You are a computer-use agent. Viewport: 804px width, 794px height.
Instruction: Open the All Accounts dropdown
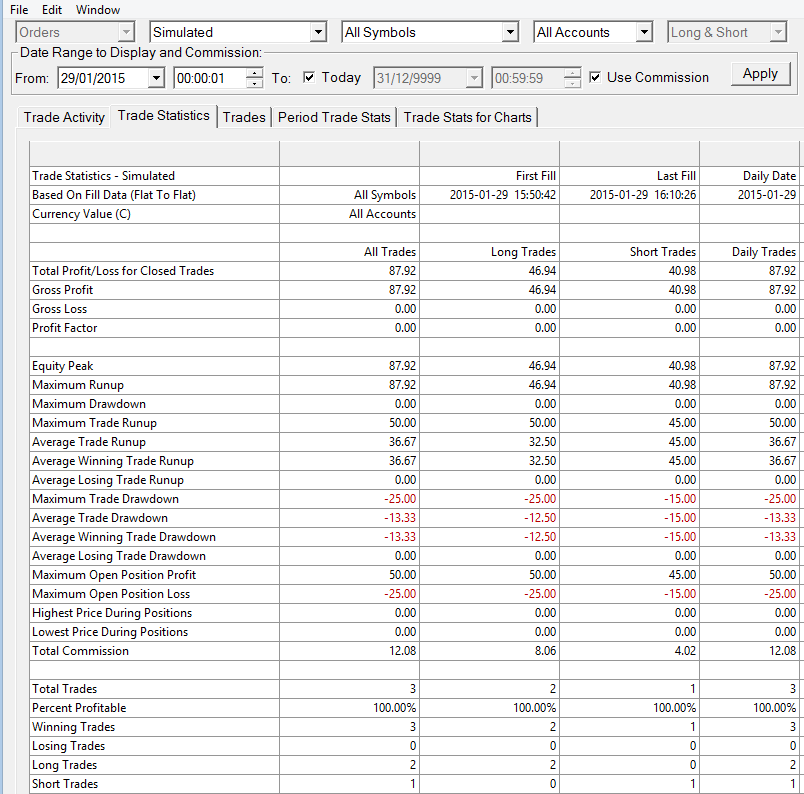tap(644, 32)
